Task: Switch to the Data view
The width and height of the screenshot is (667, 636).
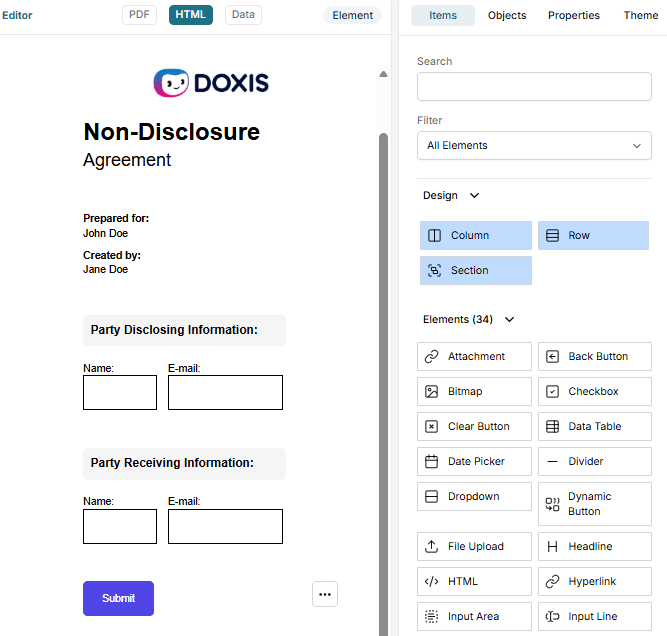Action: click(243, 15)
